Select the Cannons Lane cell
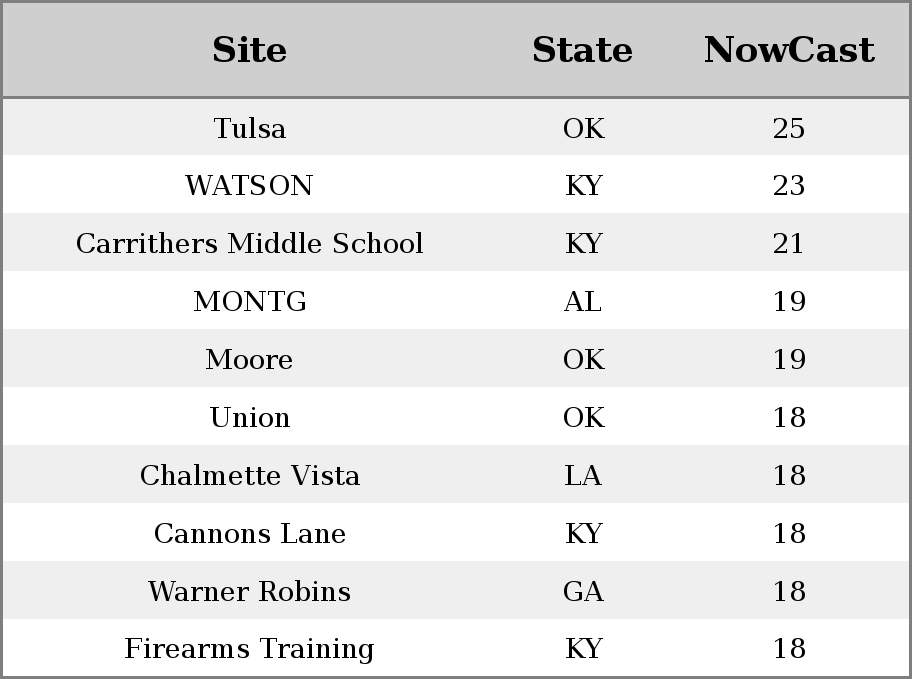Viewport: 912px width, 679px height. click(x=250, y=534)
